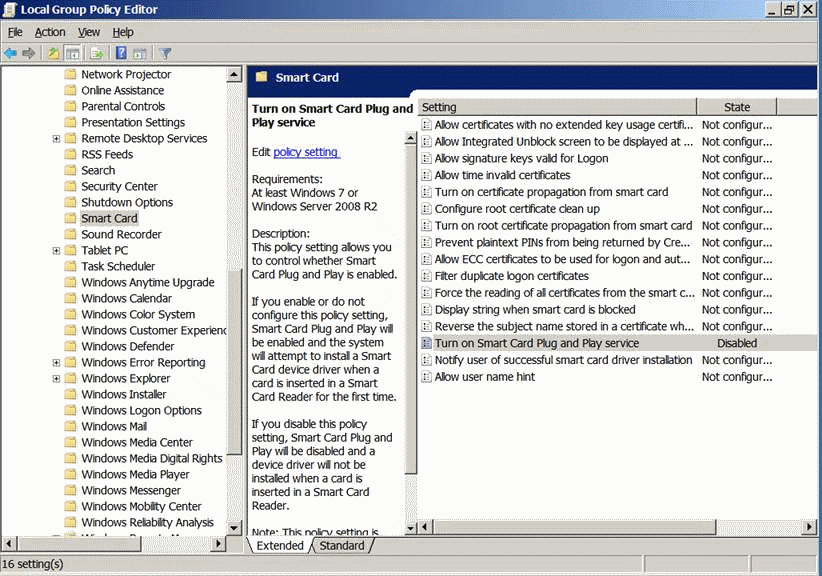The width and height of the screenshot is (822, 576).
Task: Click description pane scroll-down arrow
Action: tap(411, 528)
